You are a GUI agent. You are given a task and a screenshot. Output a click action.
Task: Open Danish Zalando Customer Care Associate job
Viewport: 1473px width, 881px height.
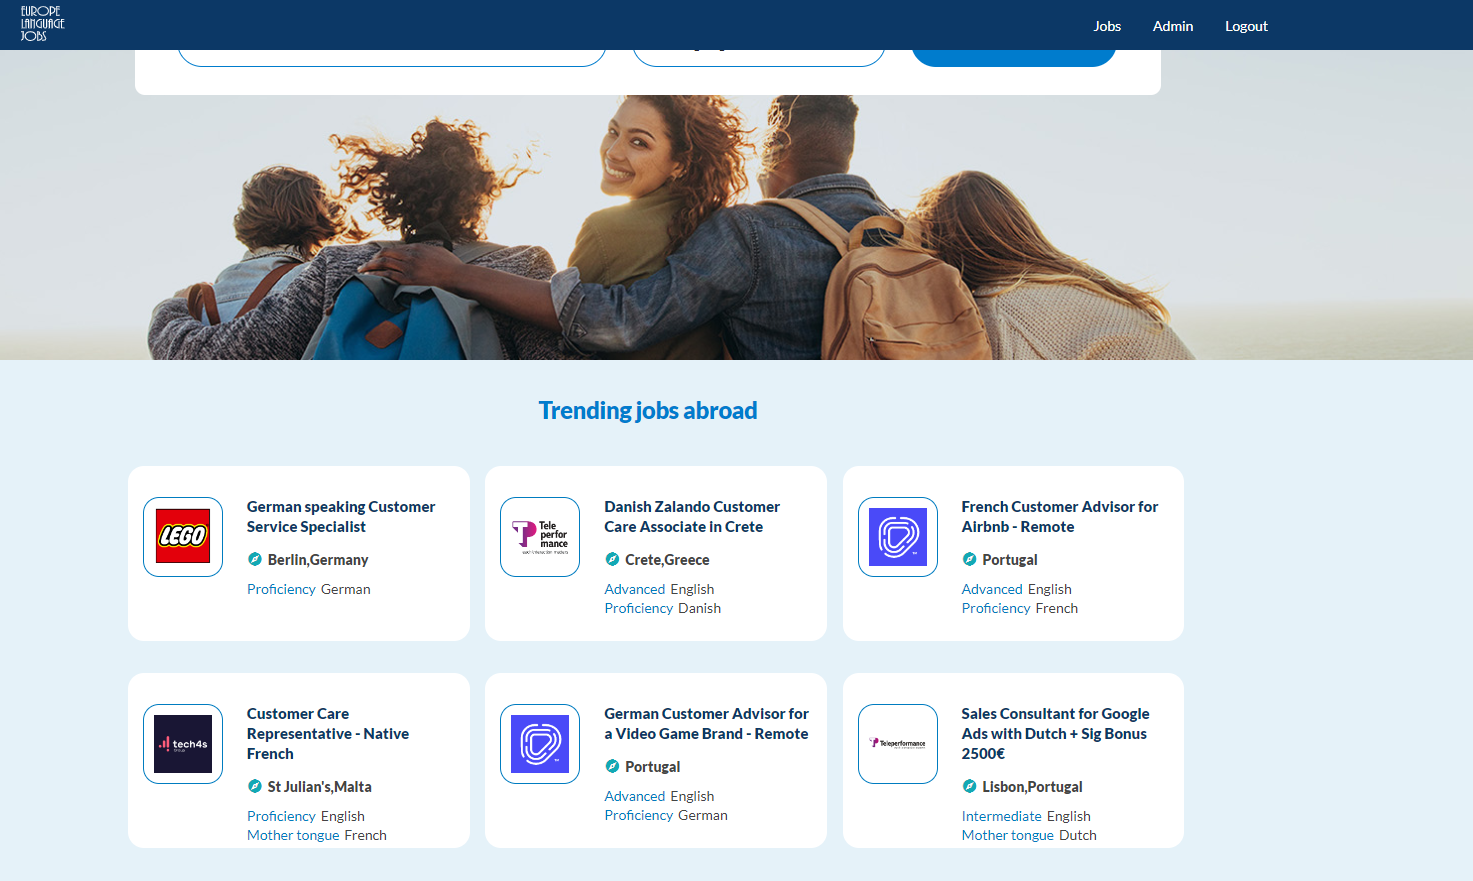691,516
